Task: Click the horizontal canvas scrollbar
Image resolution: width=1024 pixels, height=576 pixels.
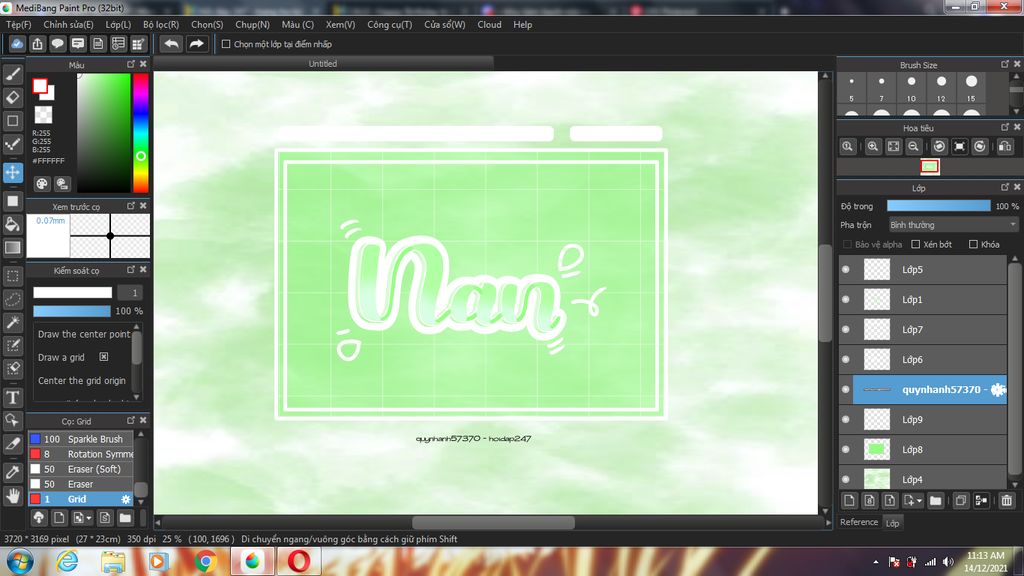Action: click(493, 522)
